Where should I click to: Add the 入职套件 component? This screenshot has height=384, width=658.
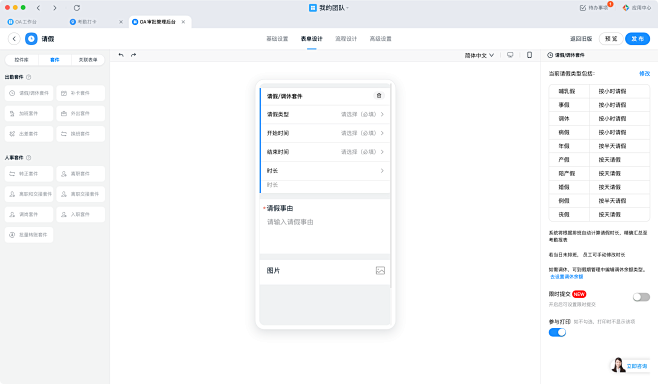[81, 214]
